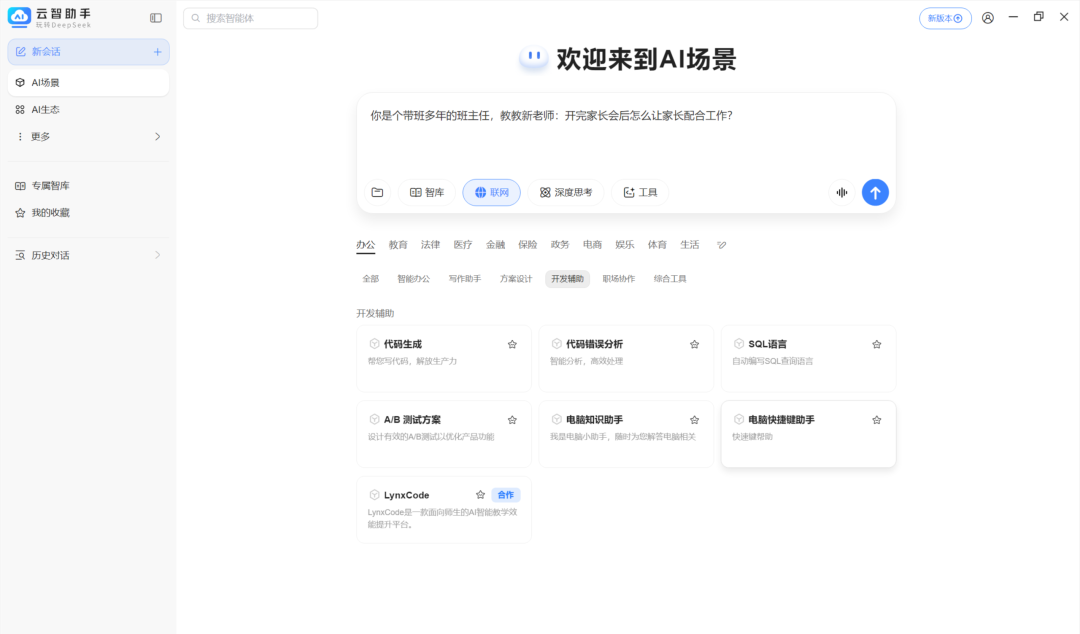Start a 新会话 new conversation
This screenshot has height=634, width=1080.
(x=88, y=52)
